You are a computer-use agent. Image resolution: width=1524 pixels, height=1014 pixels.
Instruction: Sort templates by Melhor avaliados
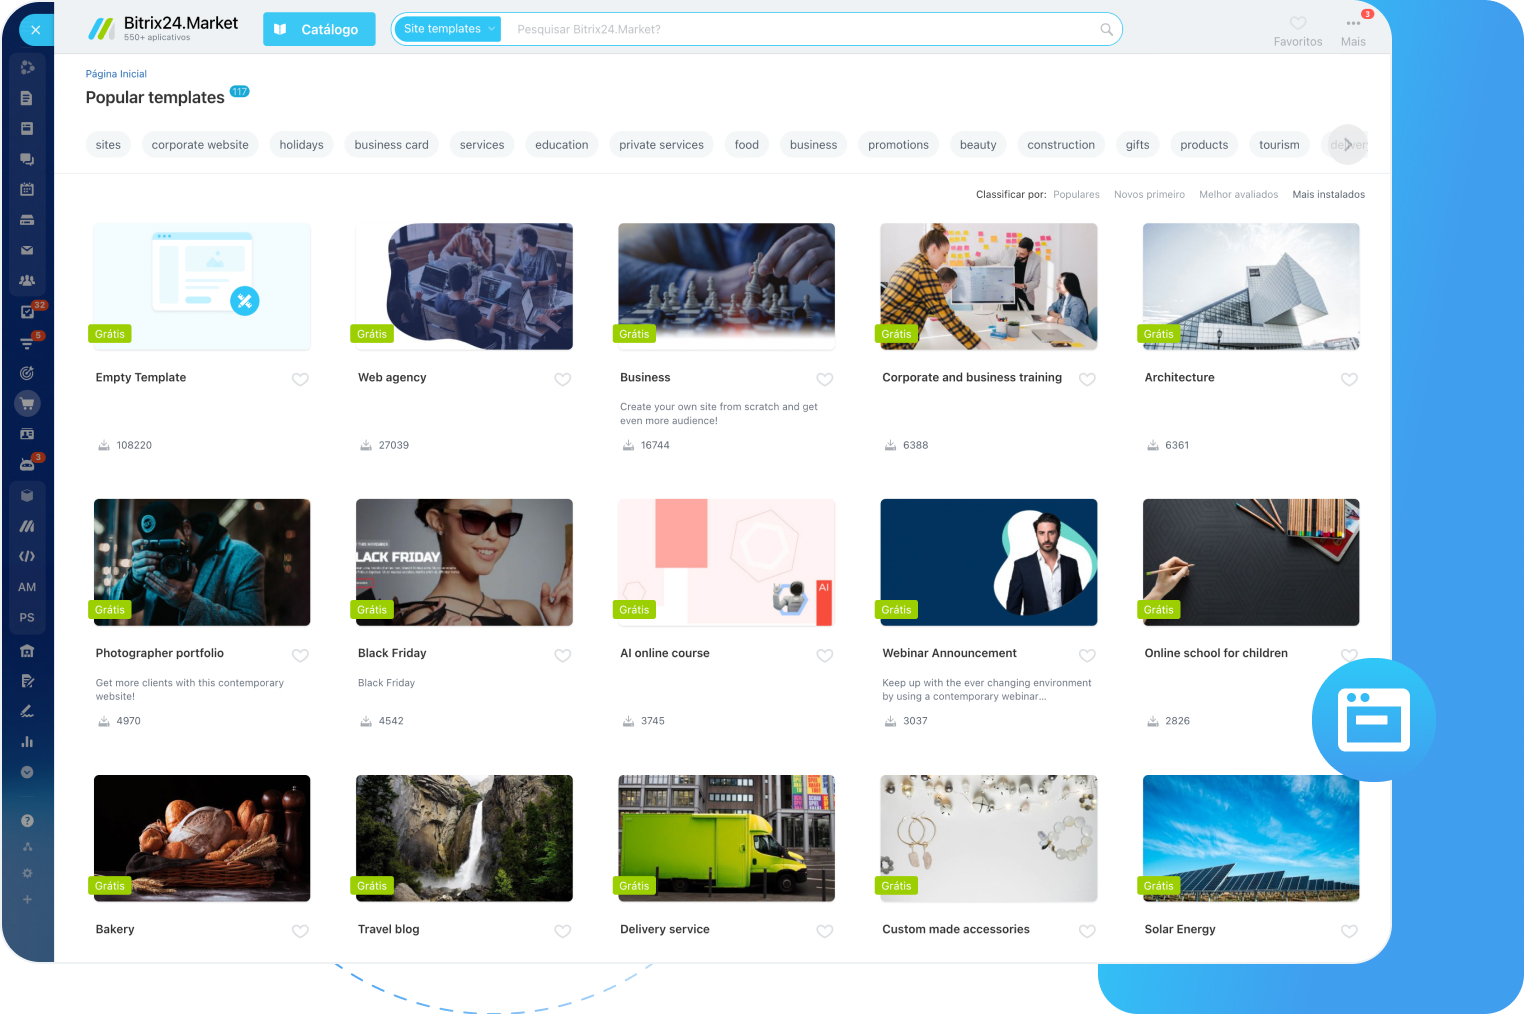(x=1238, y=195)
